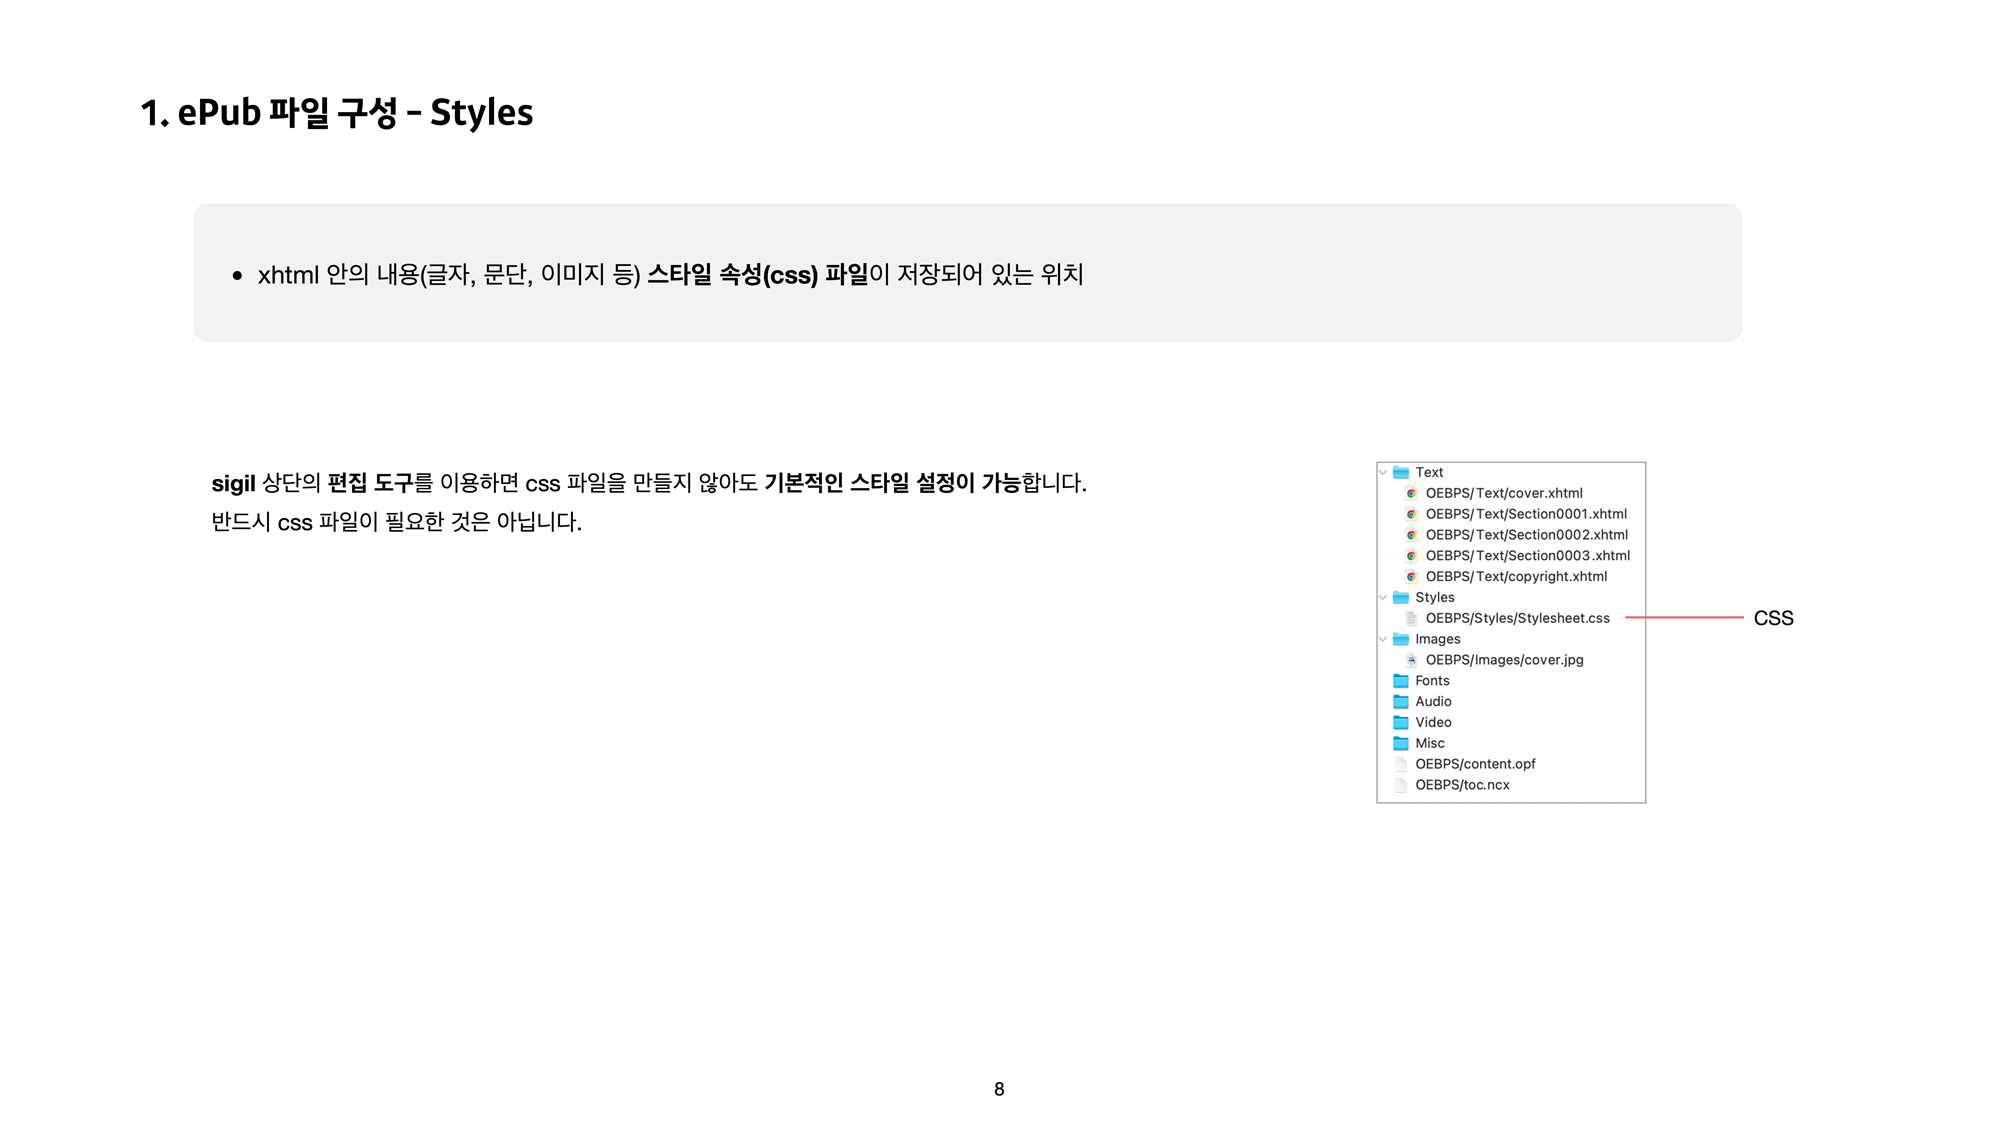Select OEBPS/content.opf entry
Screen dimensions: 2000x1125
[1475, 764]
